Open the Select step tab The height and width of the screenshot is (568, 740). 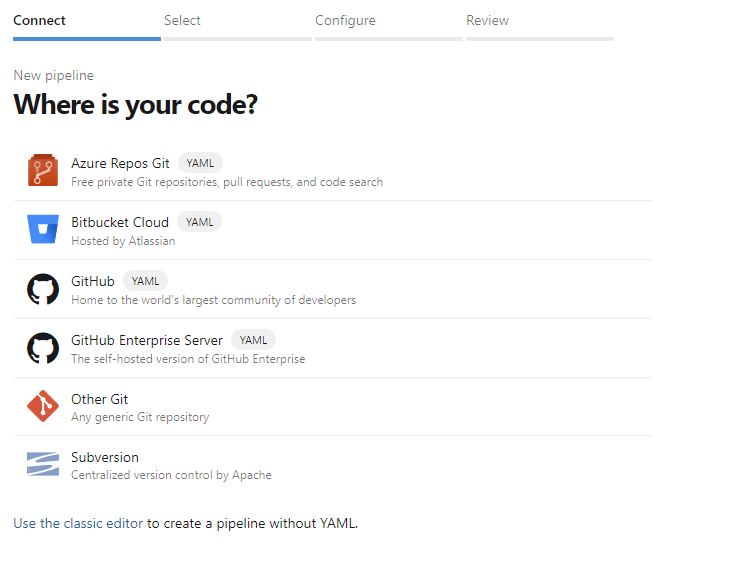[238, 26]
